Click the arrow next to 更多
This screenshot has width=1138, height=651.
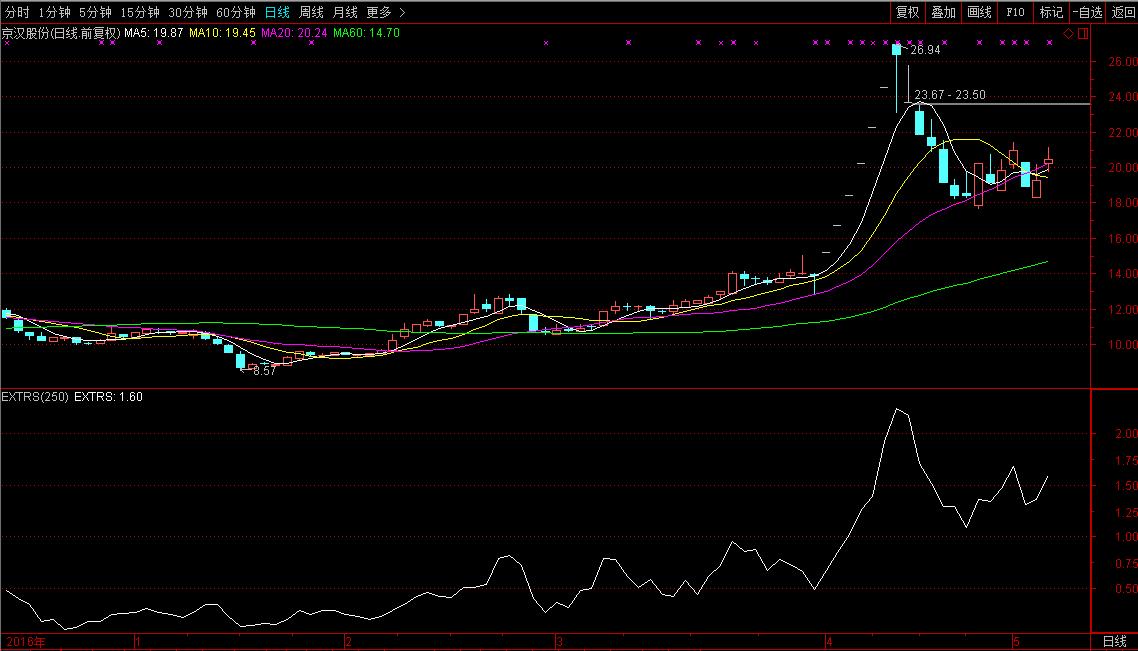(402, 12)
